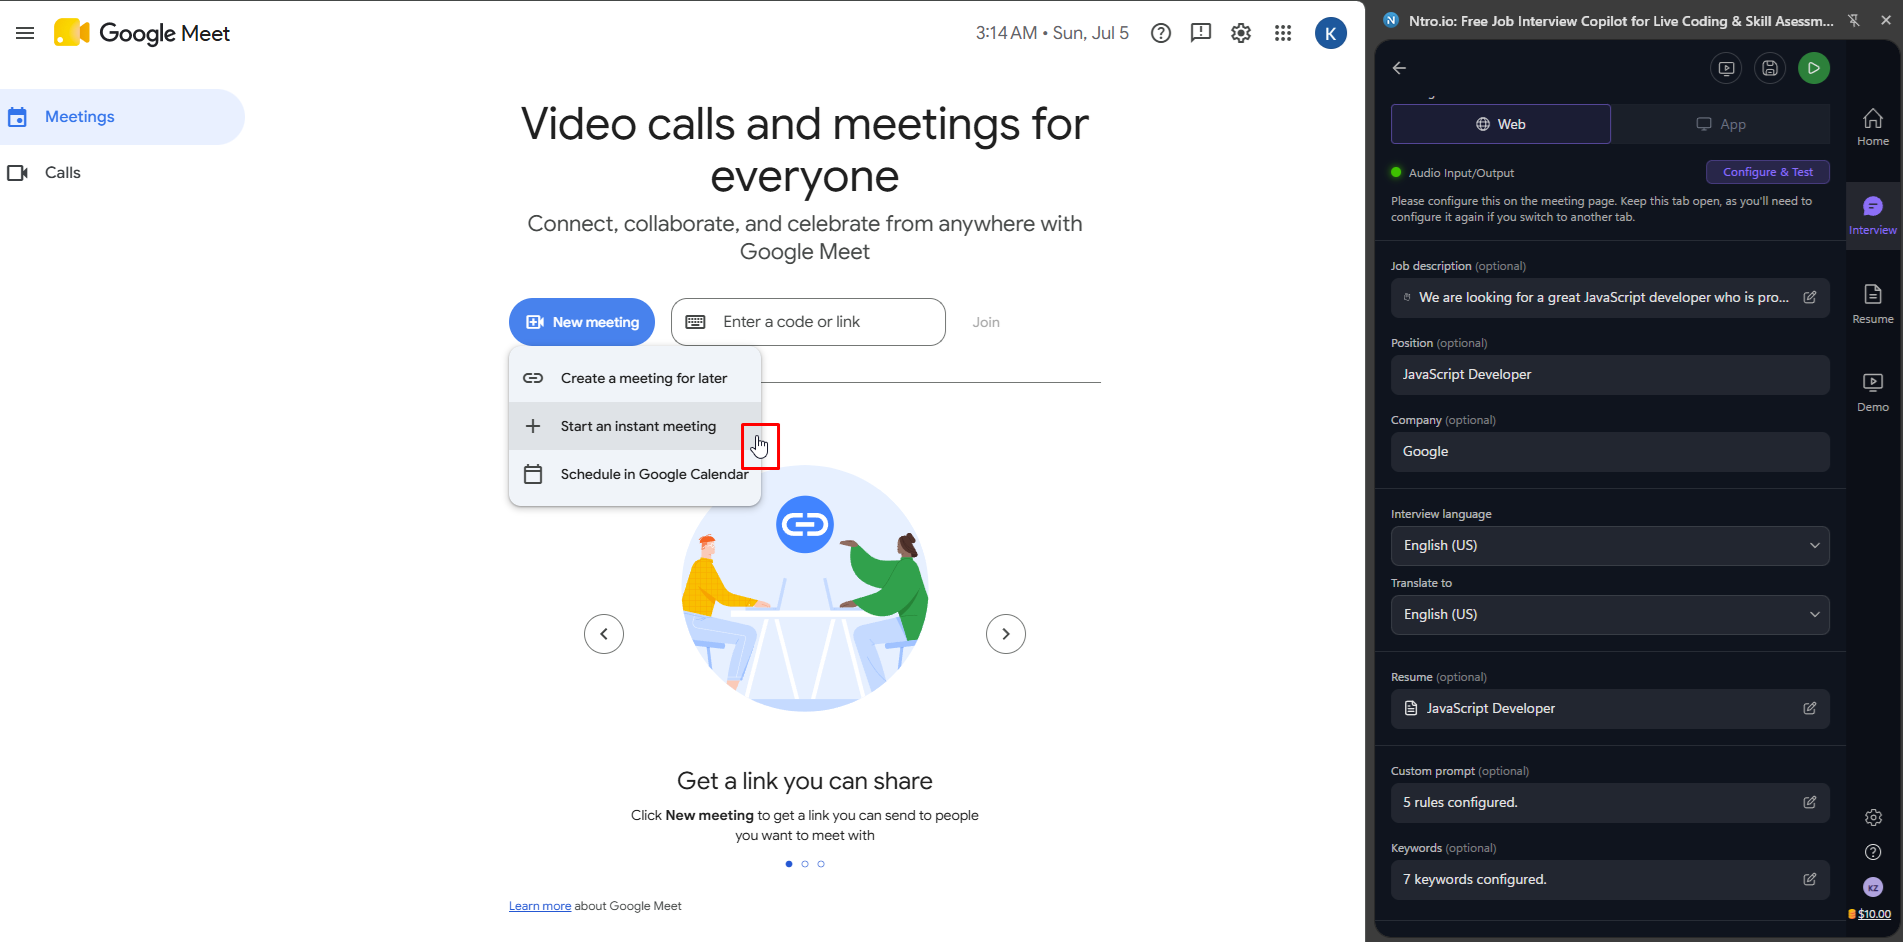Click the Google Meet logo
1903x942 pixels.
[141, 33]
